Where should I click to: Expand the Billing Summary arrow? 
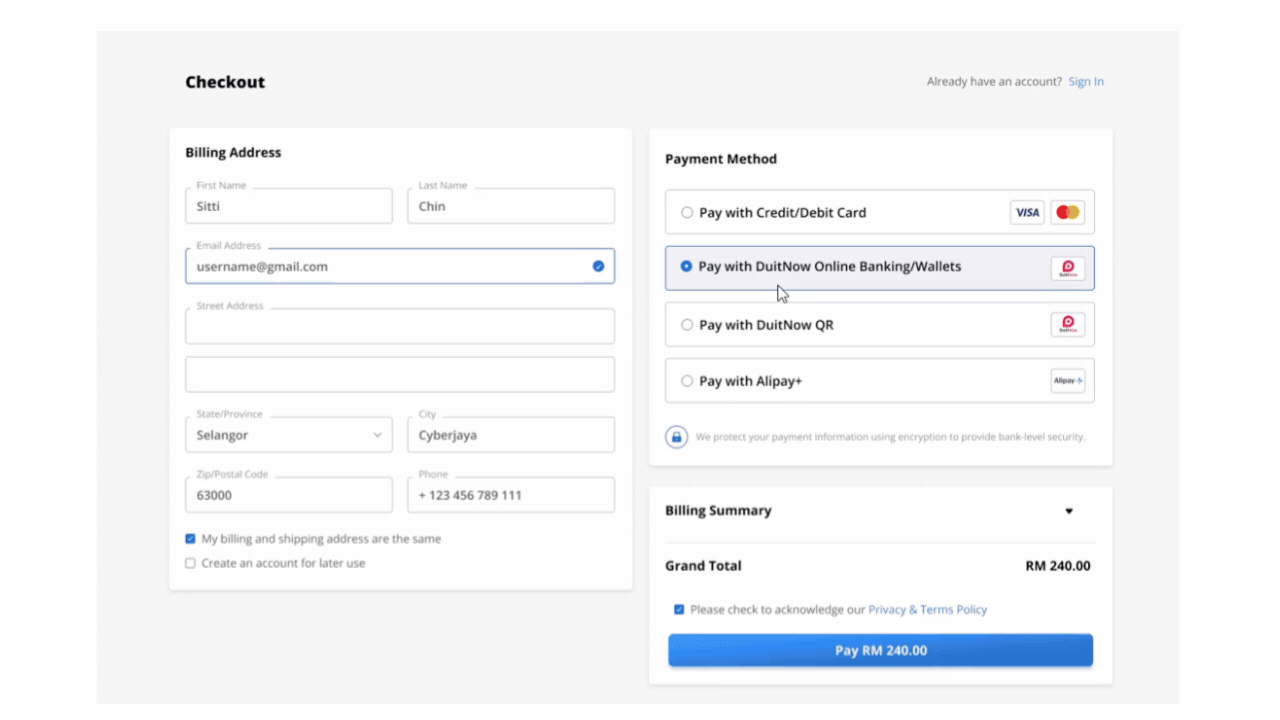tap(1069, 511)
